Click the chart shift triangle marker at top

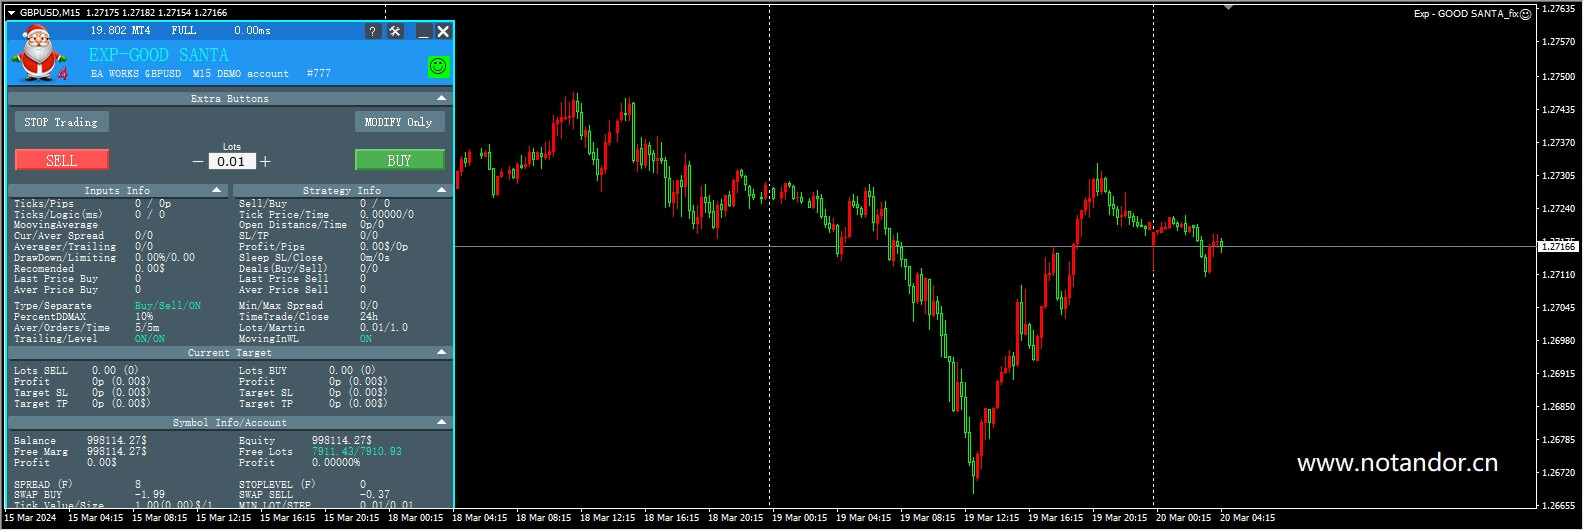(x=1228, y=8)
